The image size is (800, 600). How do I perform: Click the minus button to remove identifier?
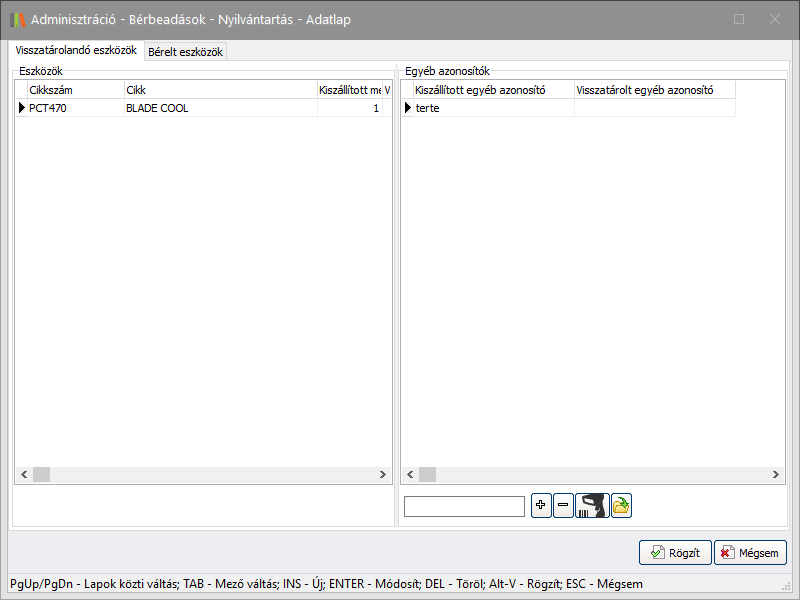(x=563, y=506)
